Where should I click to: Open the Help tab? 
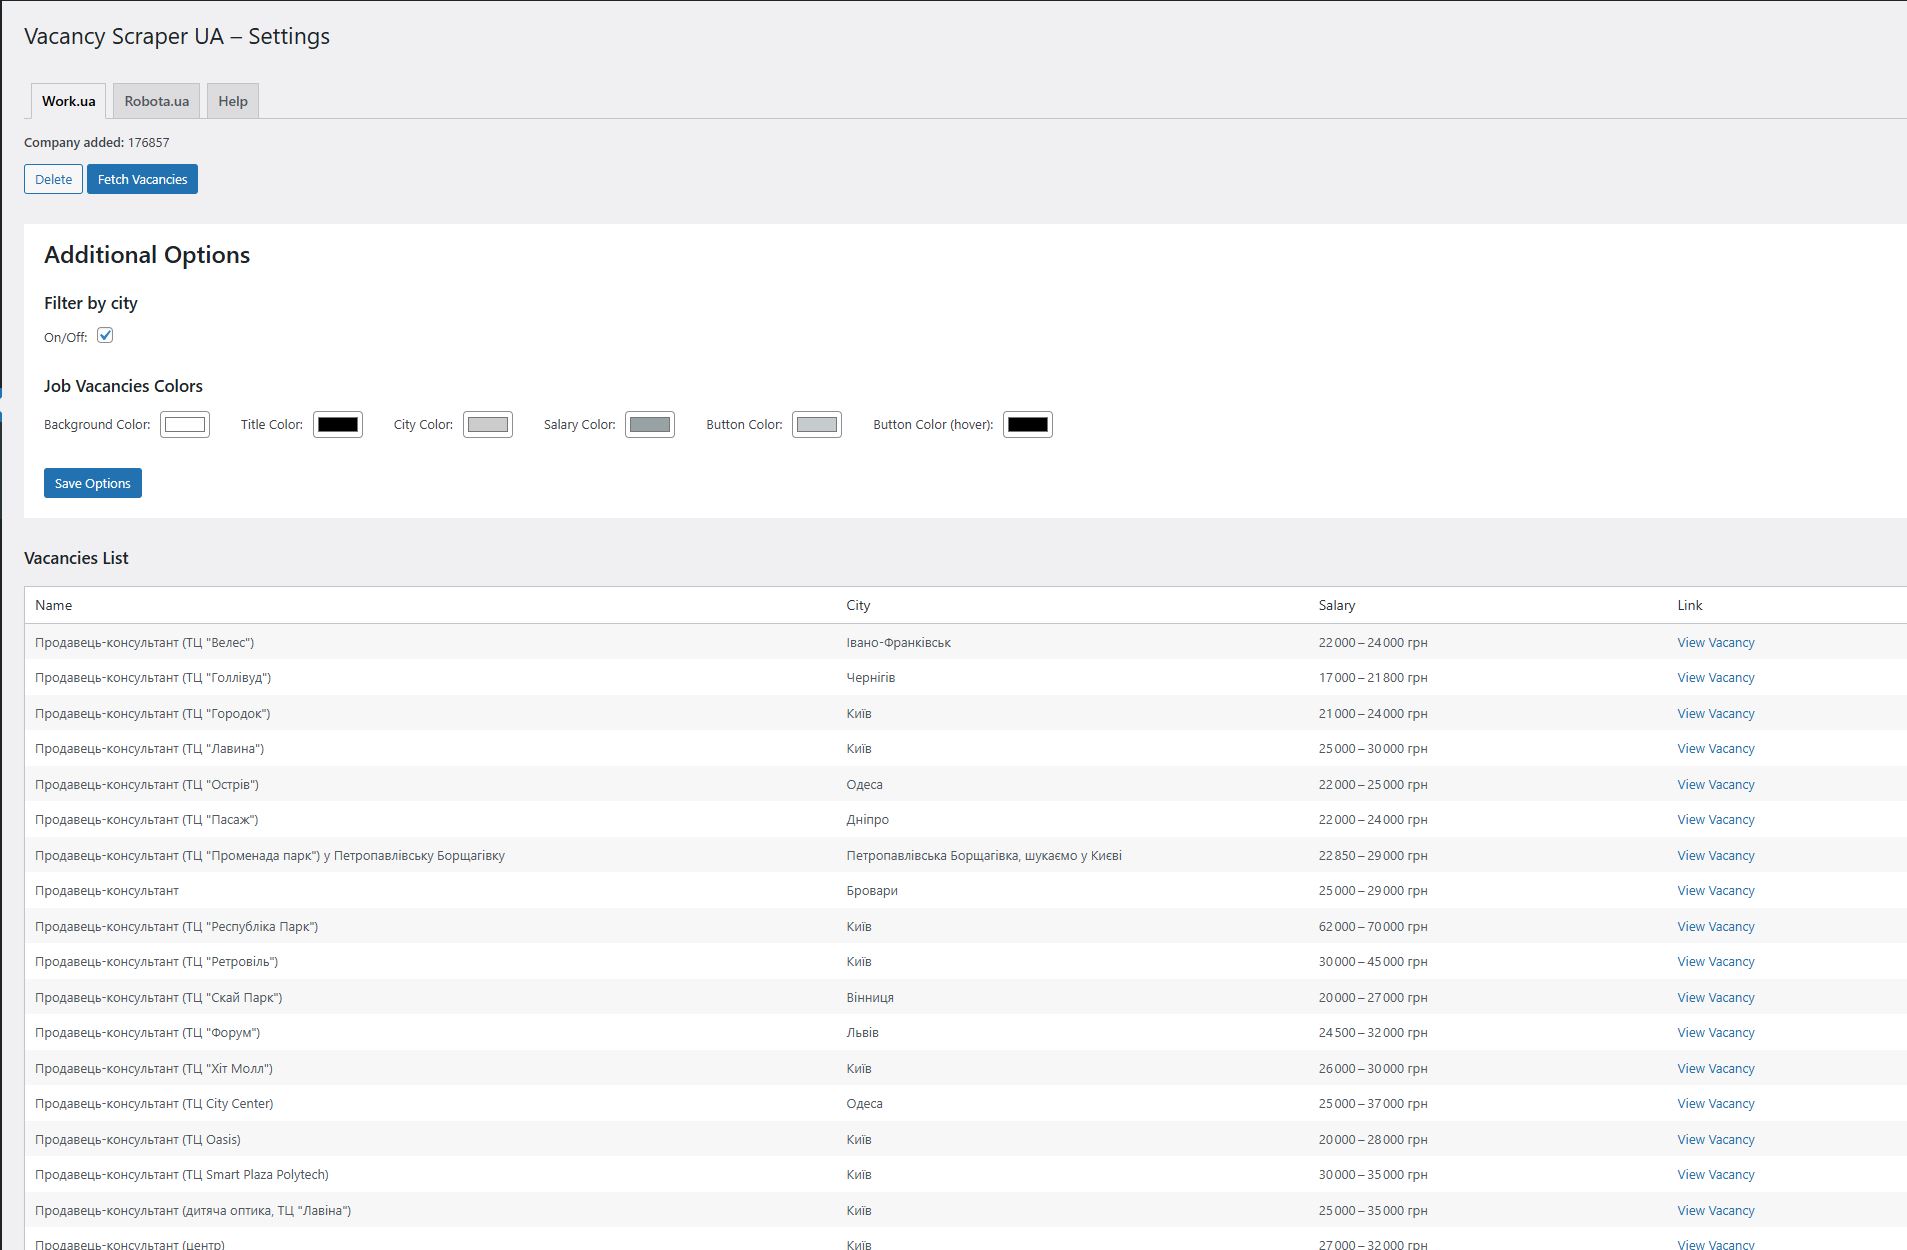(233, 101)
